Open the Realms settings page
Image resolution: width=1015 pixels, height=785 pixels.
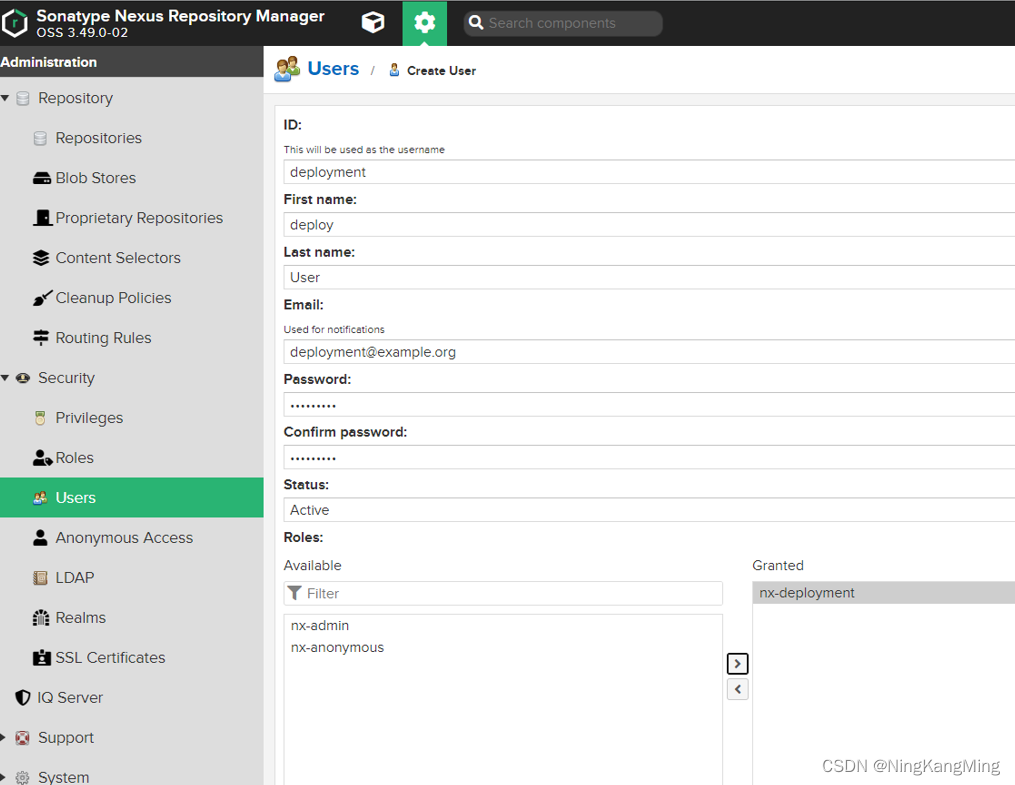[x=80, y=618]
